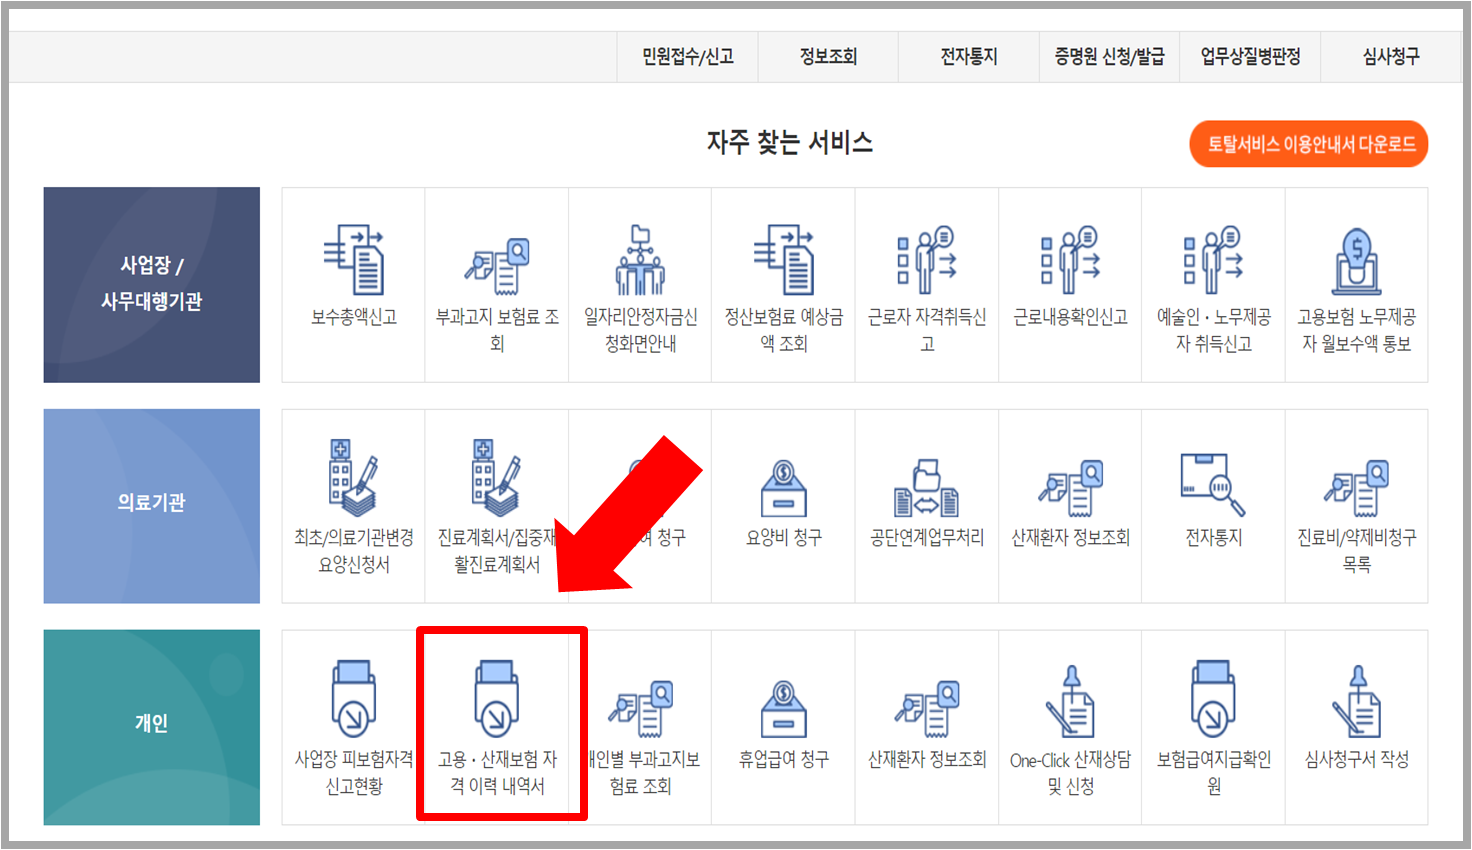Select the 요양비 청구 icon
Image resolution: width=1472 pixels, height=850 pixels.
pyautogui.click(x=783, y=505)
